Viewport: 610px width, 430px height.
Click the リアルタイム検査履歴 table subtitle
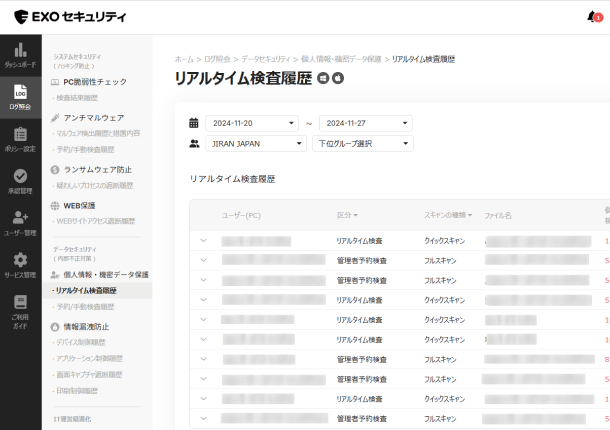pos(232,179)
